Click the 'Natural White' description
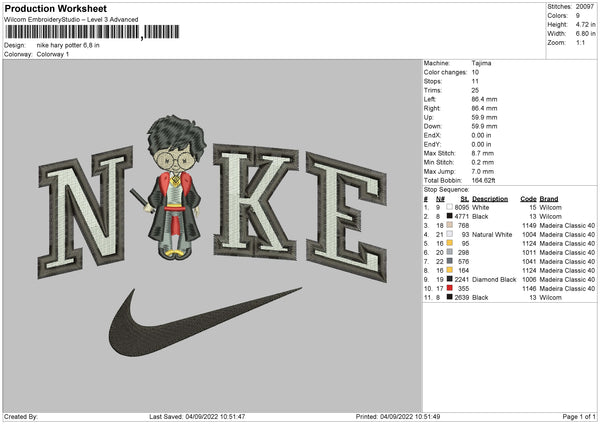 coord(492,235)
